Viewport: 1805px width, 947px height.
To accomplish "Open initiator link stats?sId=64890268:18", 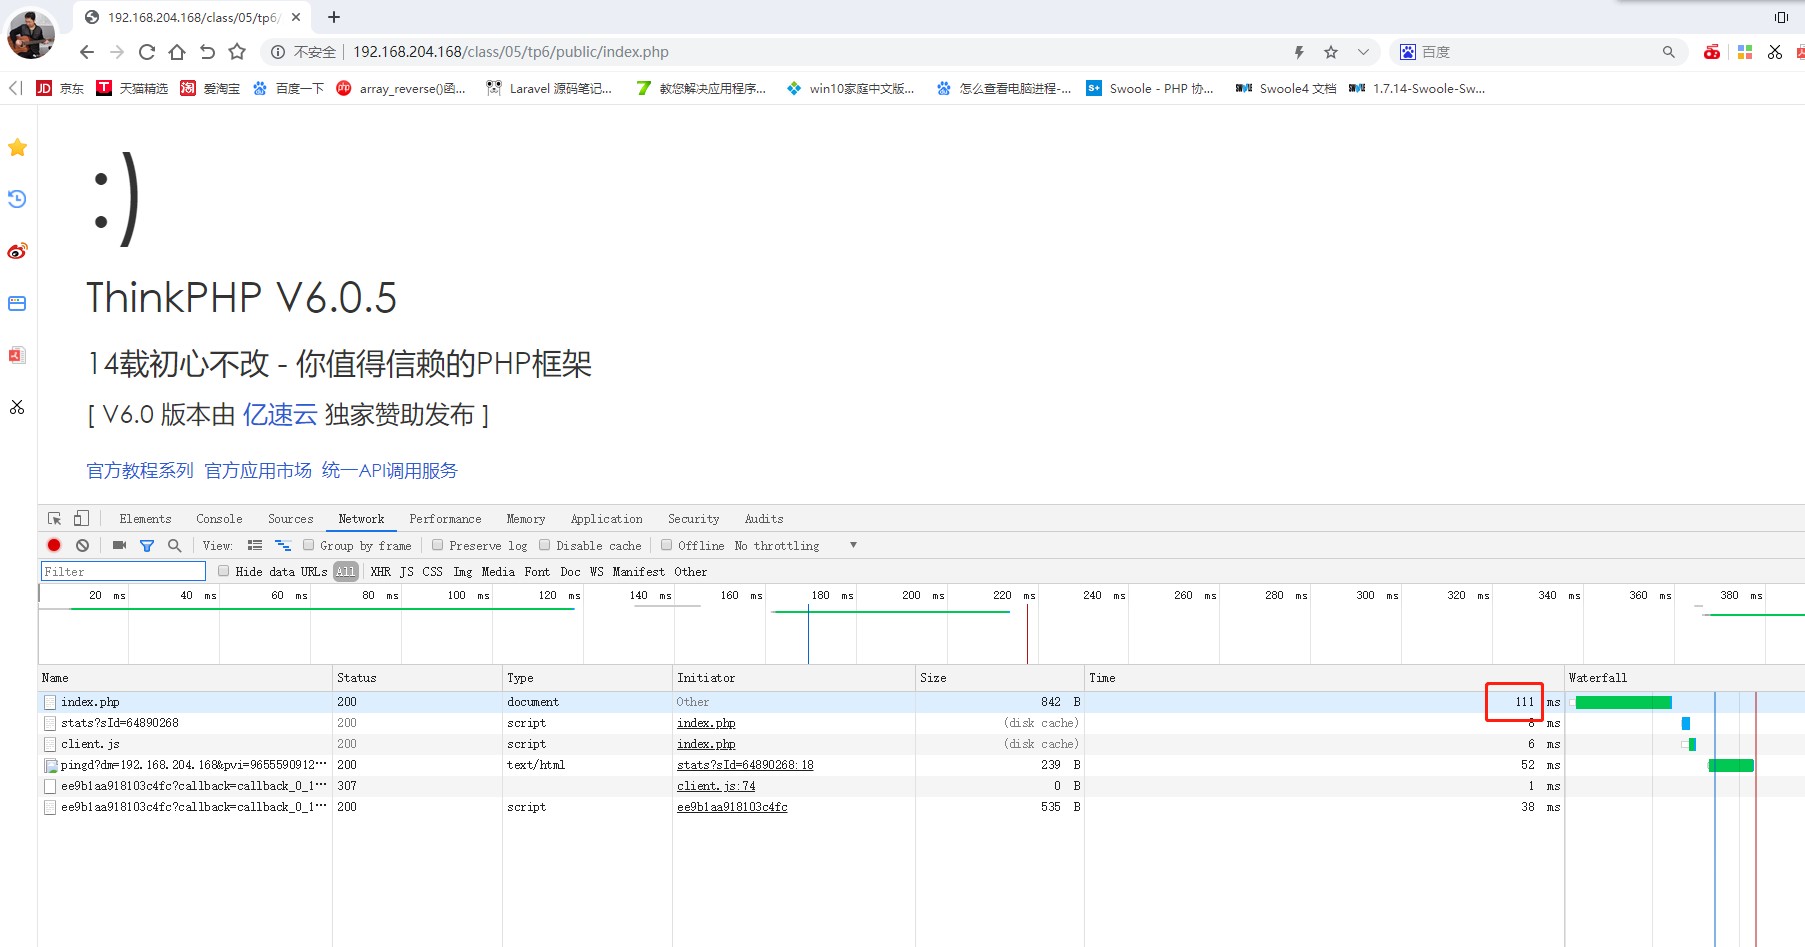I will click(x=745, y=765).
